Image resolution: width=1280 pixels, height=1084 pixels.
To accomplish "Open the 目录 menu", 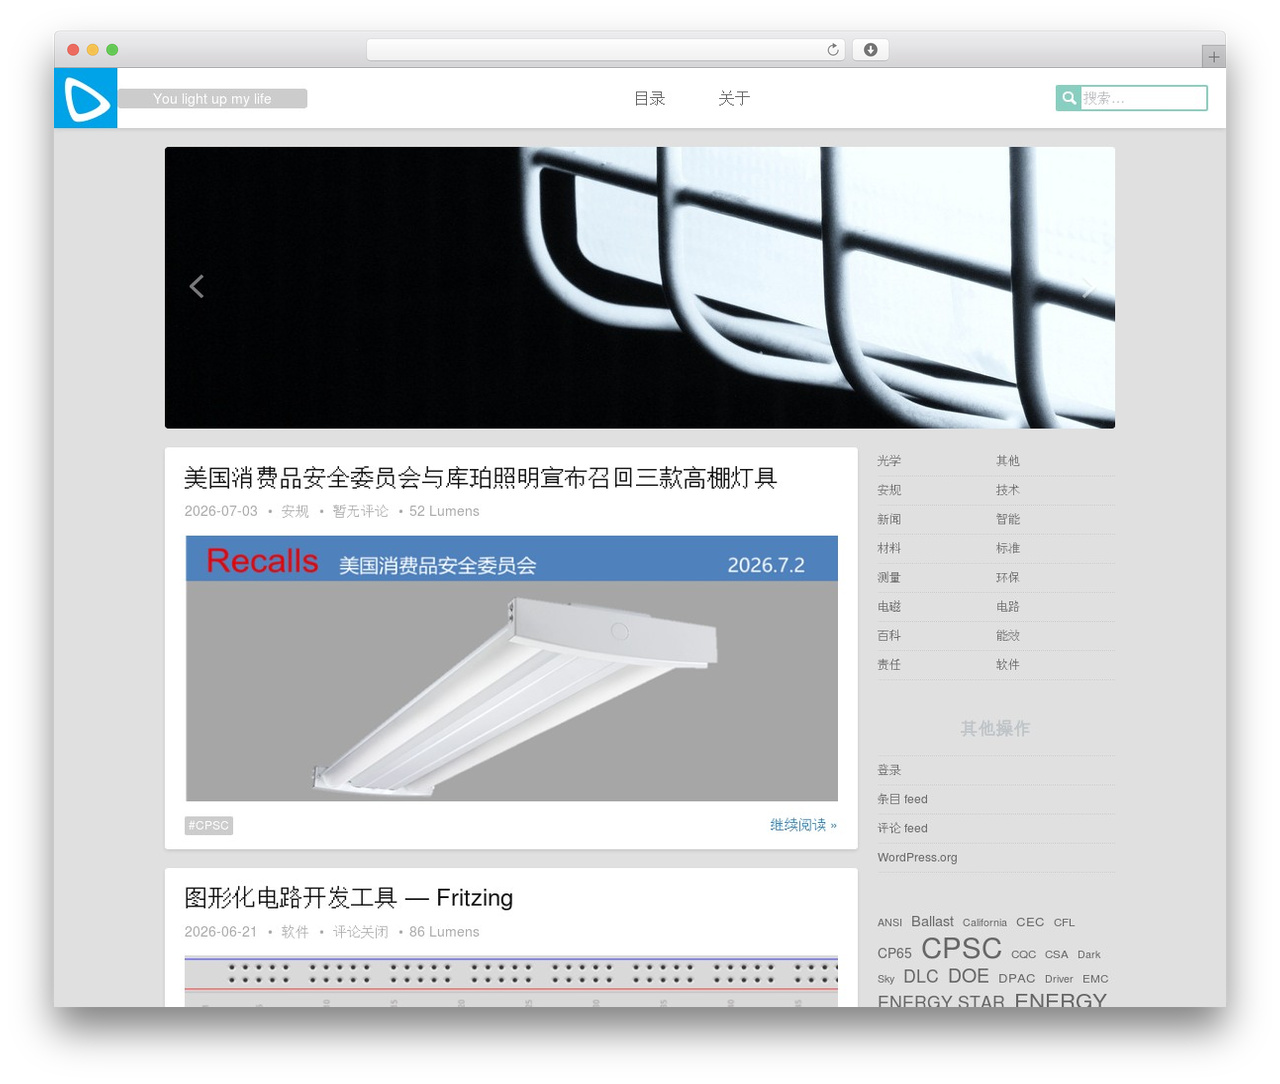I will pyautogui.click(x=650, y=98).
